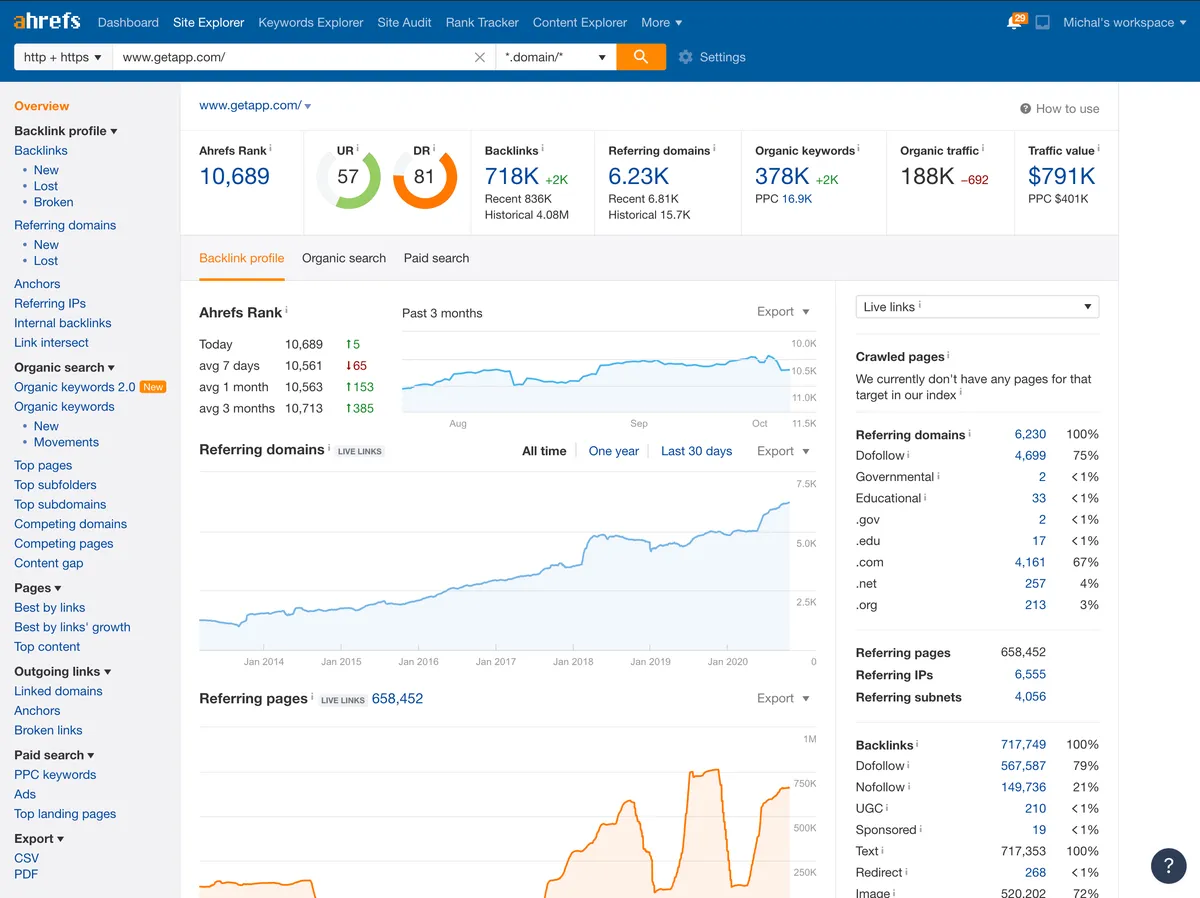Open Competing domains in sidebar
The image size is (1200, 898).
tap(71, 524)
